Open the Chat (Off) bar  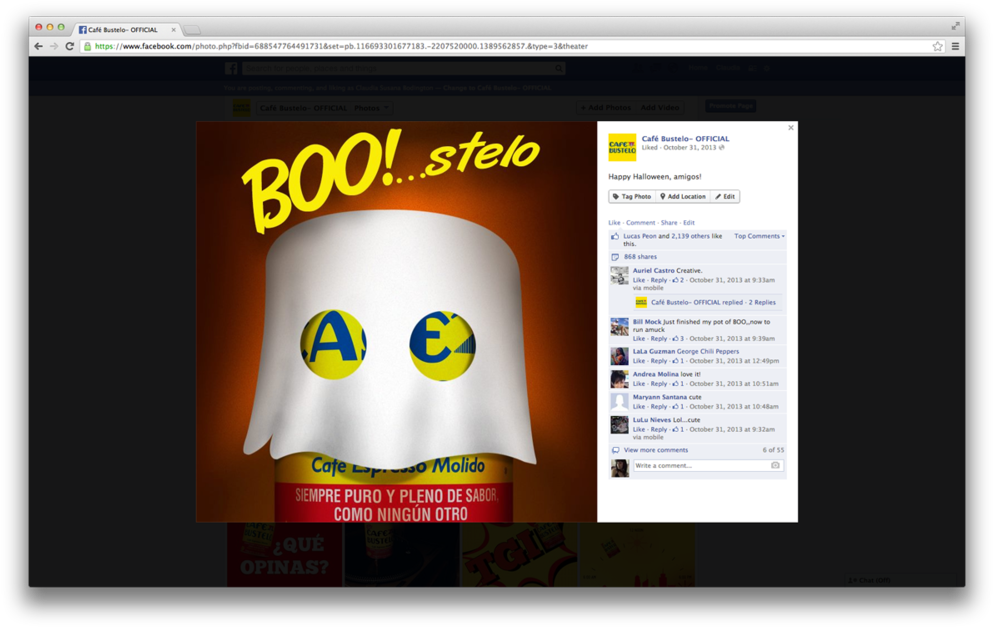[x=899, y=580]
